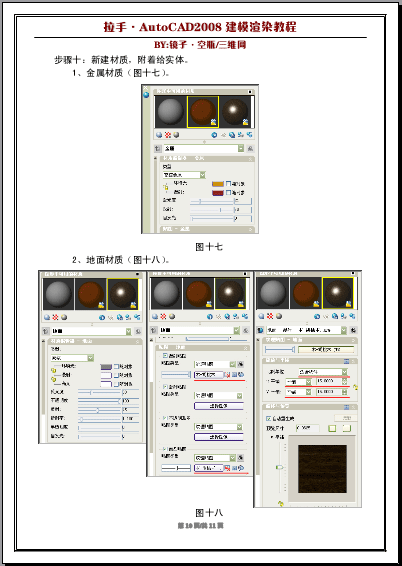Click red delete-map icon beside first texture button
This screenshot has height=566, width=402.
point(227,375)
